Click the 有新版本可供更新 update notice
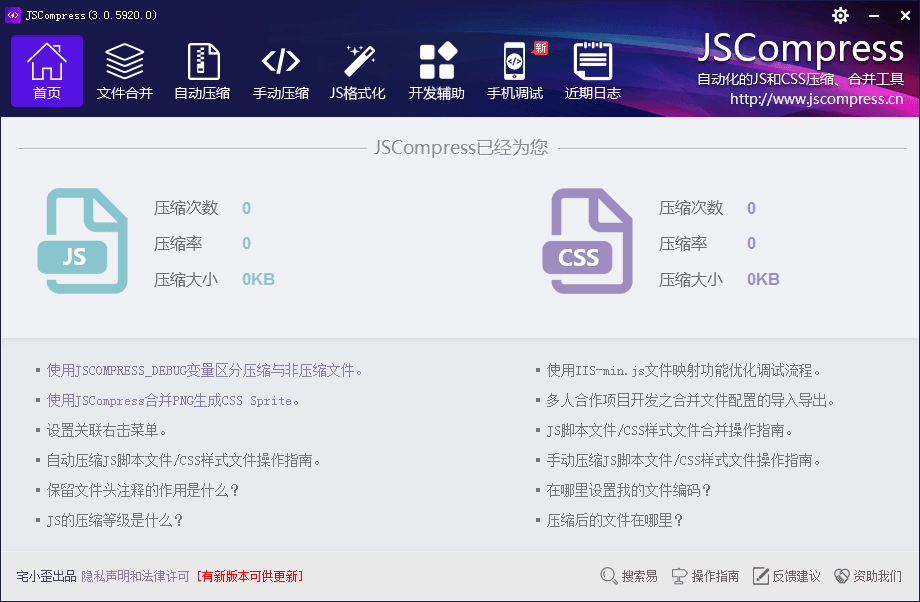Image resolution: width=920 pixels, height=602 pixels. click(x=250, y=576)
